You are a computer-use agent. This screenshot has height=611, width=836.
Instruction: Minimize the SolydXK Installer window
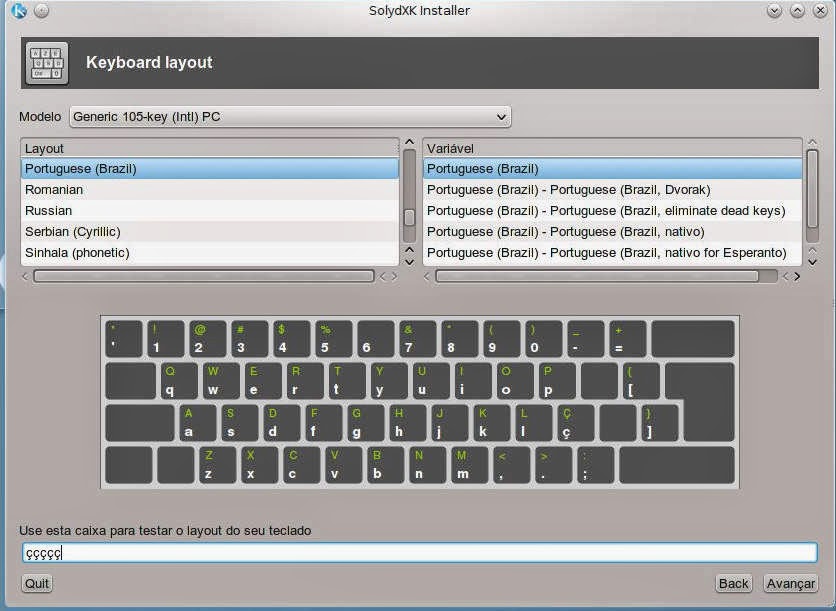click(x=775, y=11)
